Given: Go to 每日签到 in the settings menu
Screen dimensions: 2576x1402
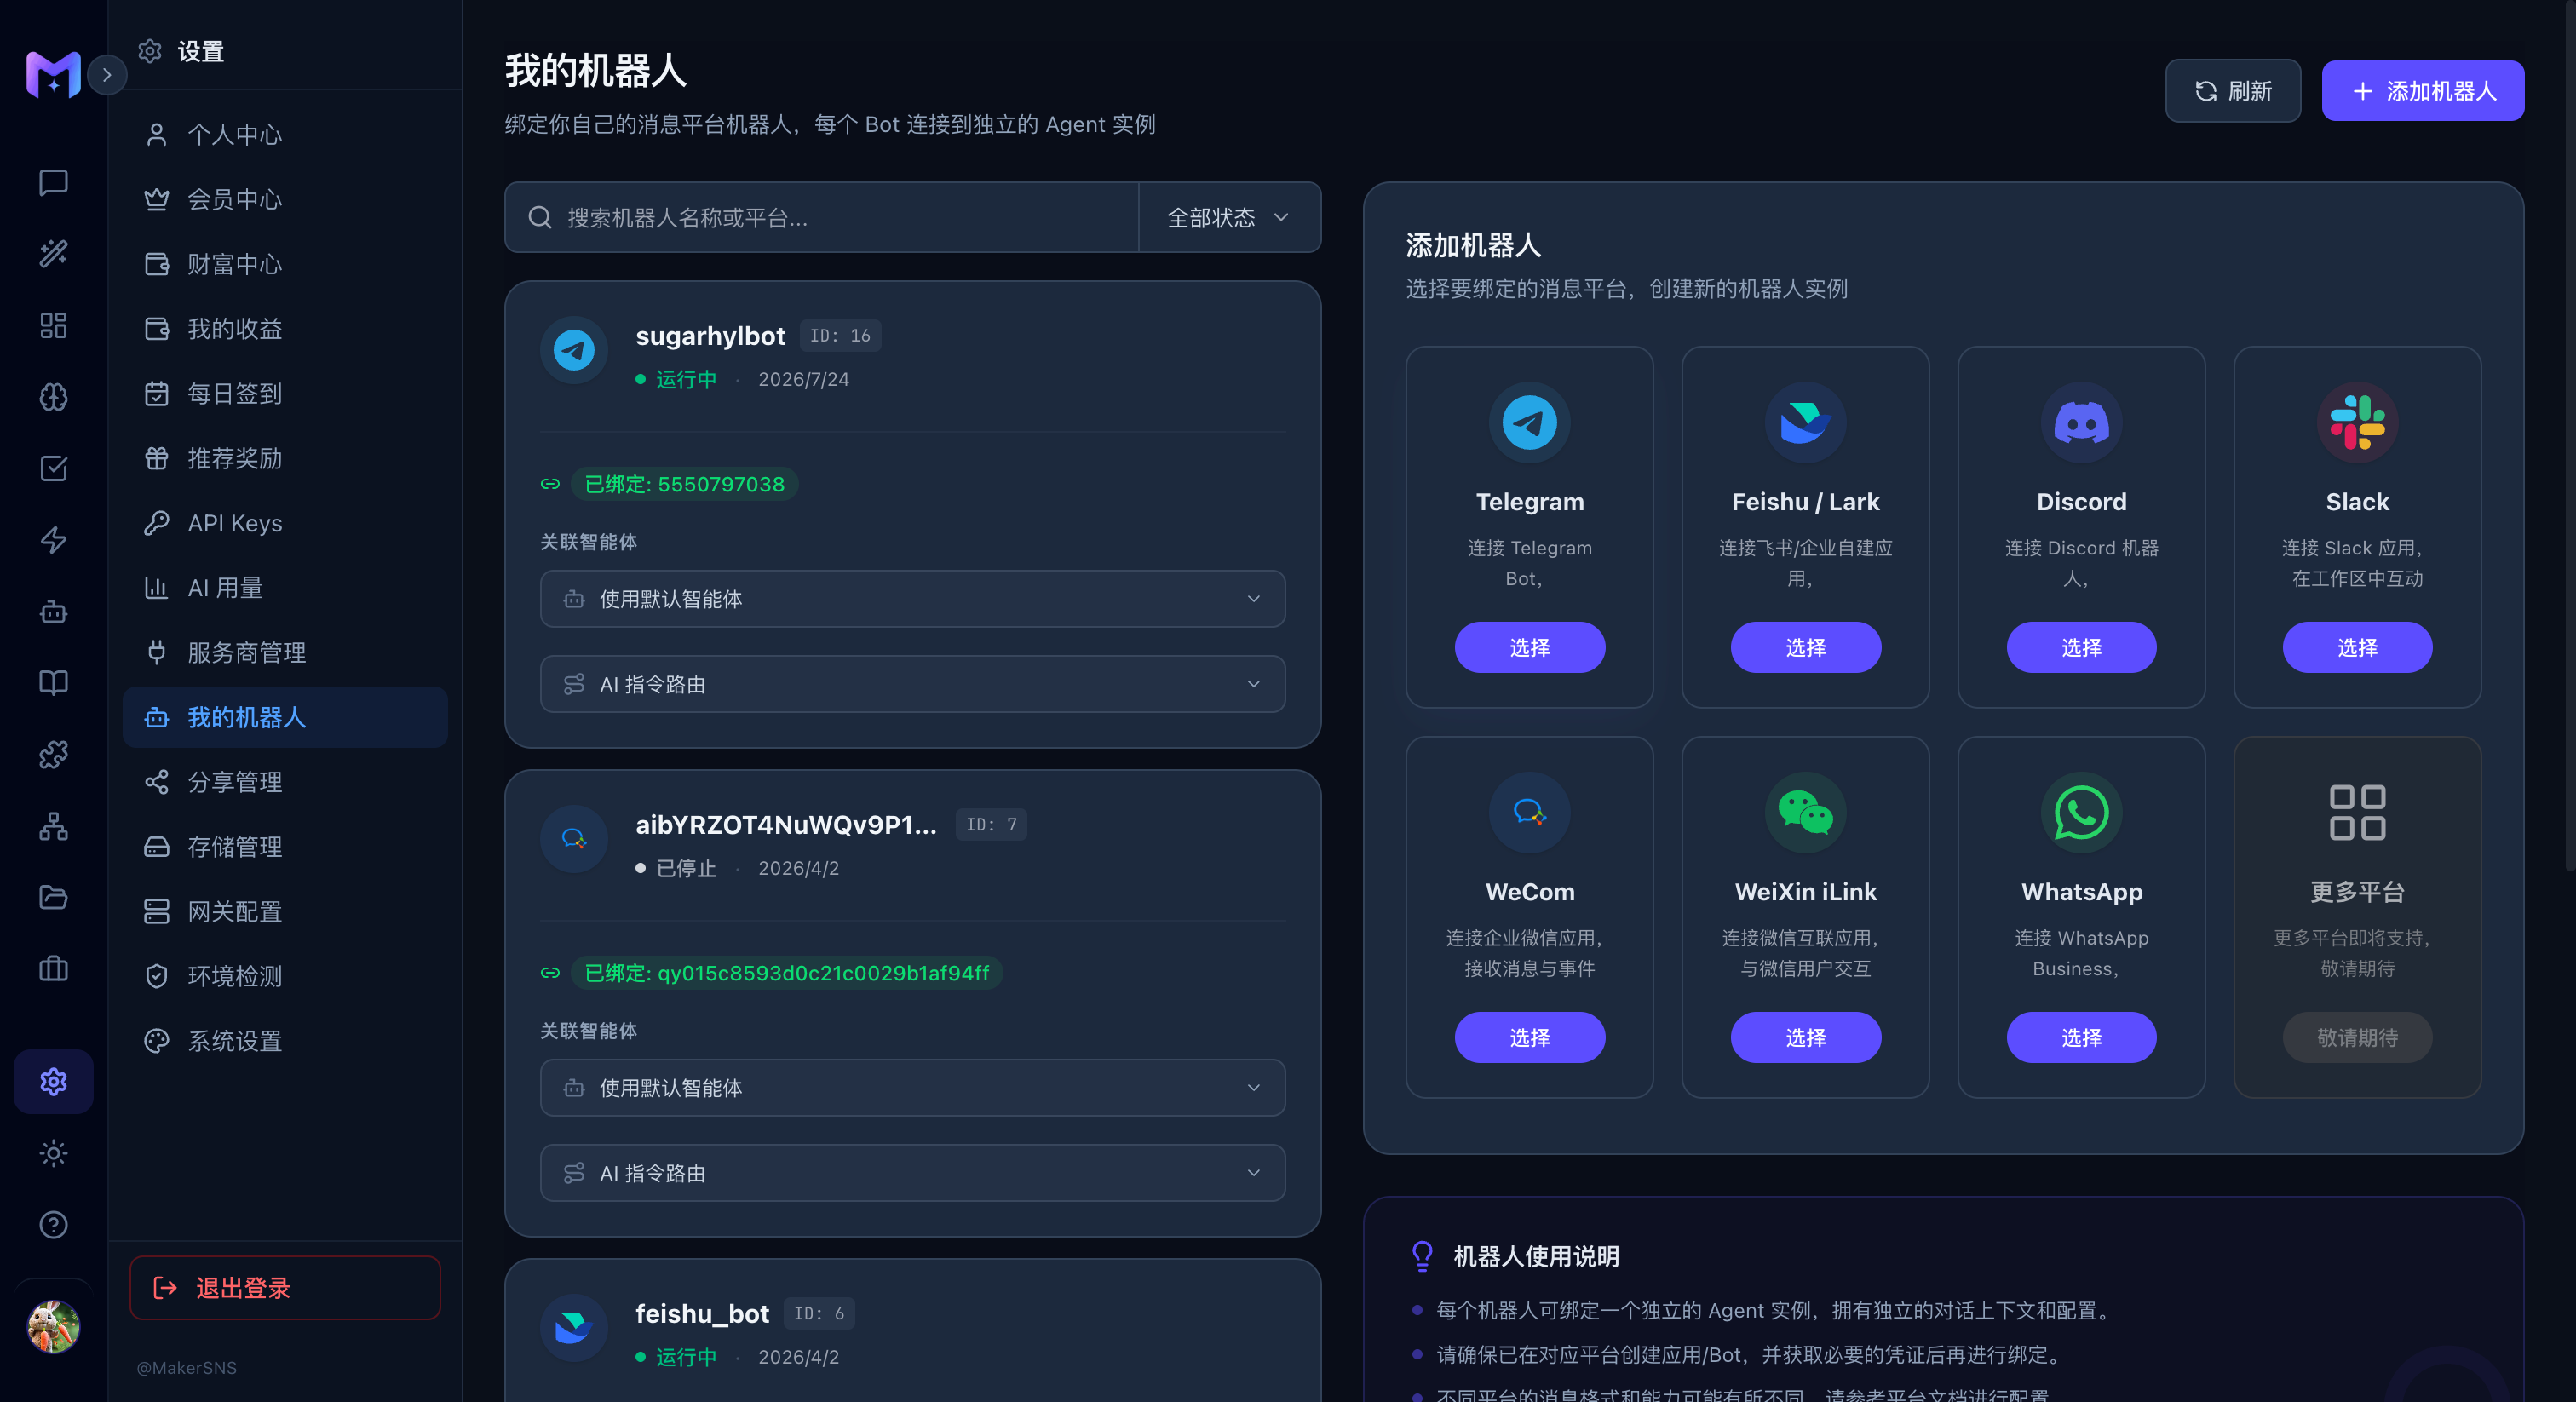Looking at the screenshot, I should [x=285, y=394].
